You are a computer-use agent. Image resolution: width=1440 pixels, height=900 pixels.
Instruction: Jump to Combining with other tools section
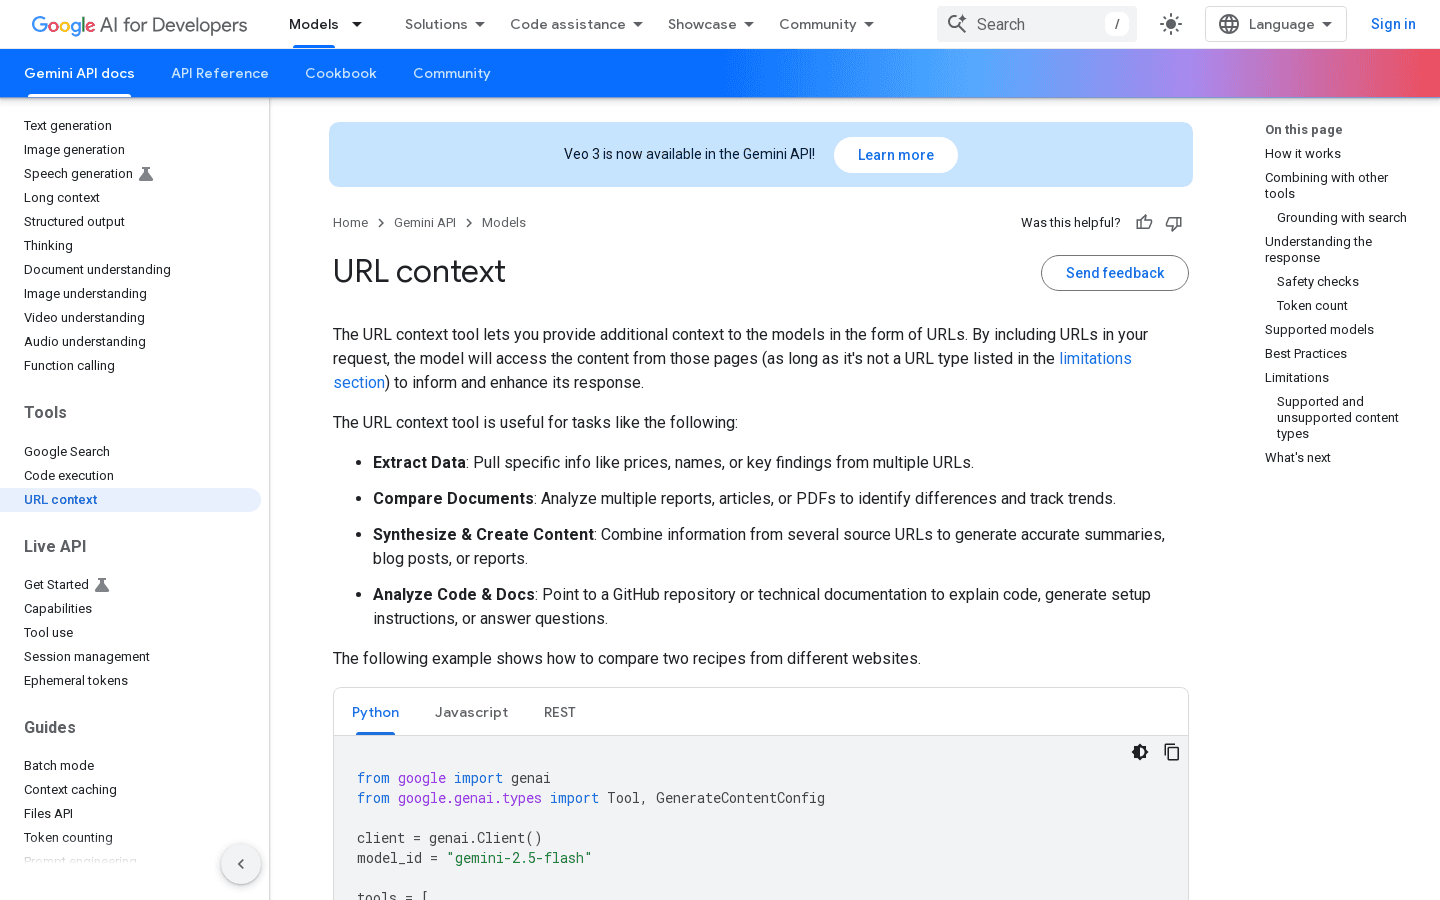tap(1326, 186)
